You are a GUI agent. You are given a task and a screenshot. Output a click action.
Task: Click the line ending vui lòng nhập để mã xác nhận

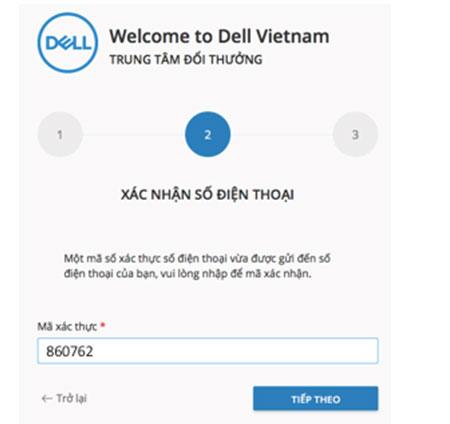click(x=187, y=274)
